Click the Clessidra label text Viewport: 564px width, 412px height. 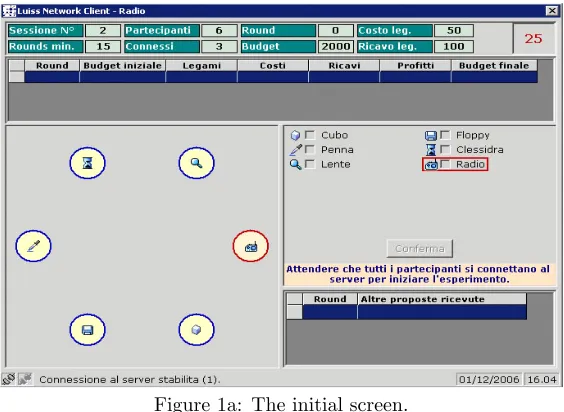point(480,150)
